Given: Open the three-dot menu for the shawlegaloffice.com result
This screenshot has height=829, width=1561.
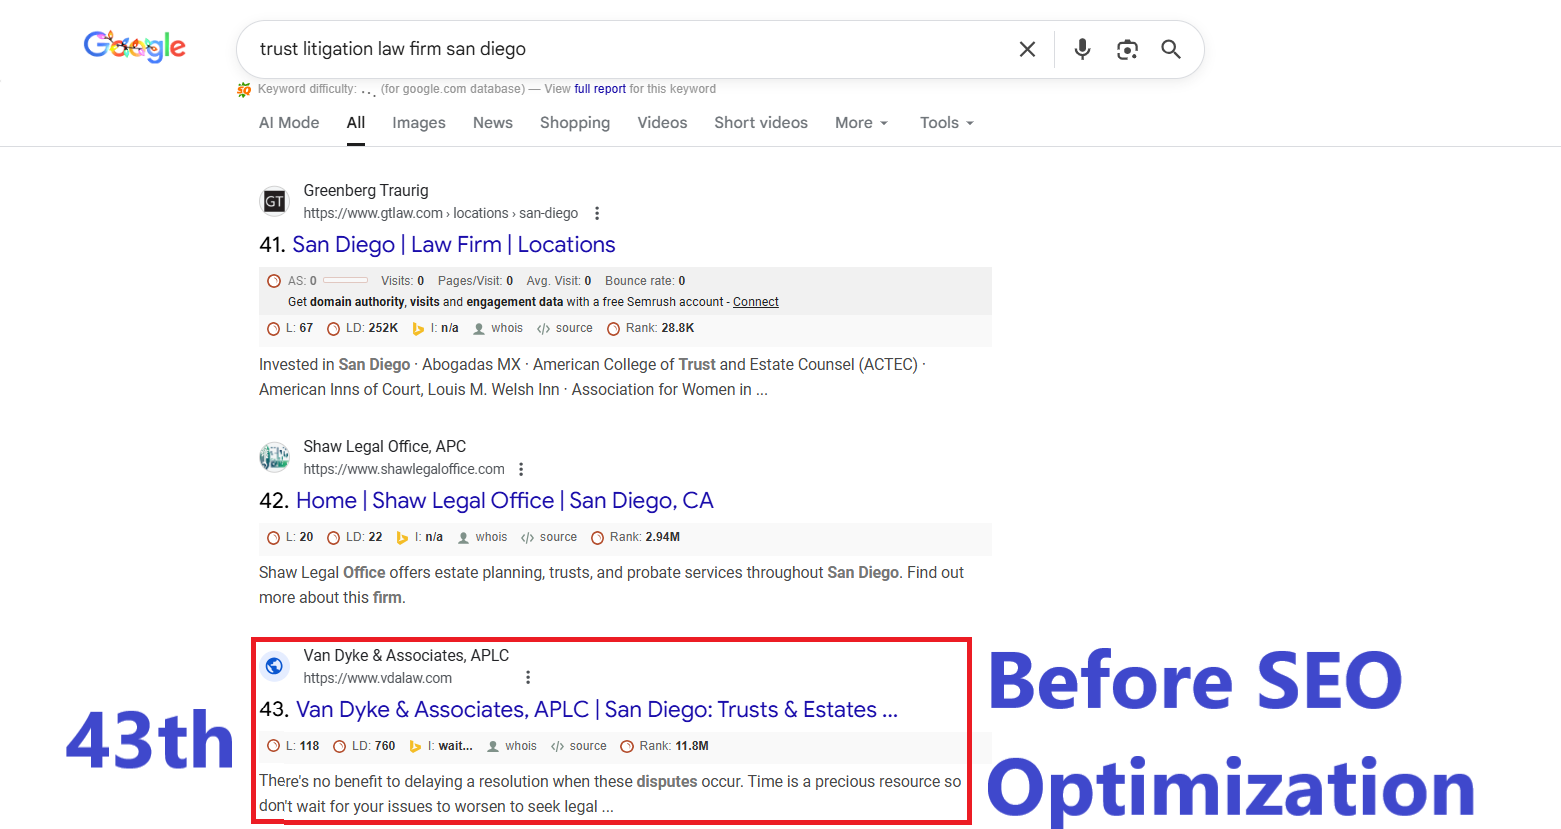Looking at the screenshot, I should [x=521, y=469].
